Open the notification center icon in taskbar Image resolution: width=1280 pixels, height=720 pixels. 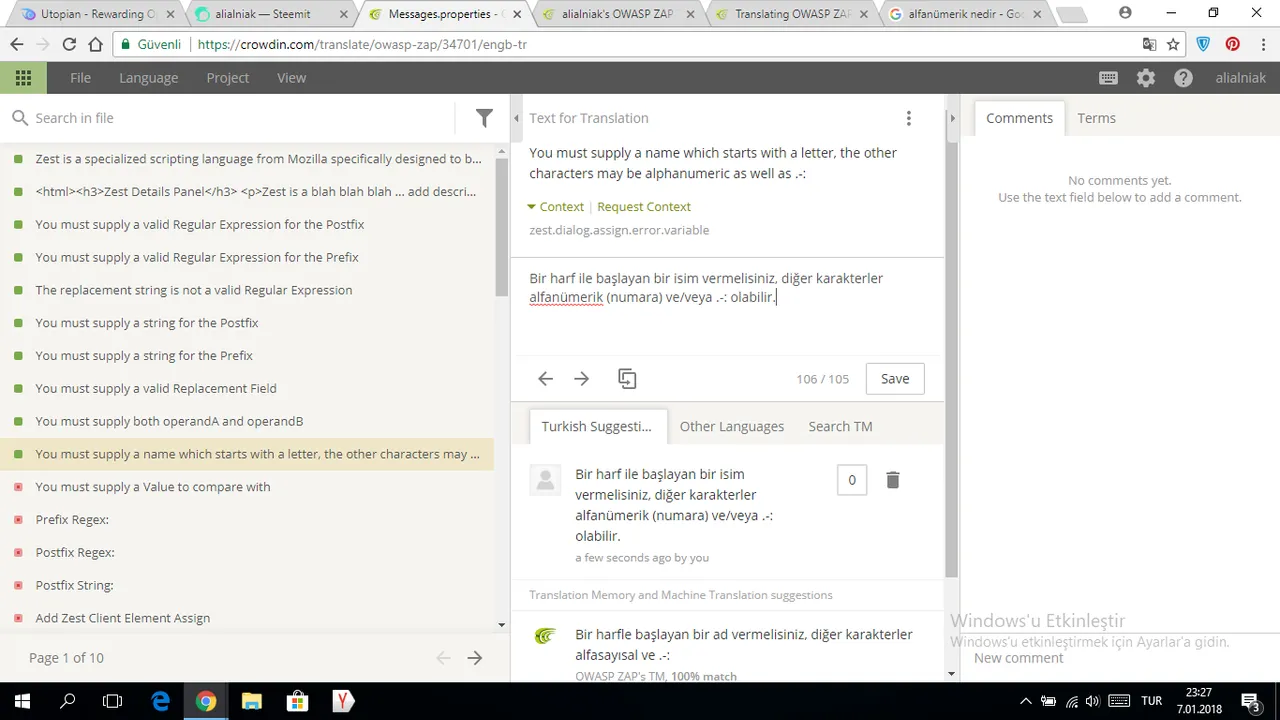tap(1250, 701)
